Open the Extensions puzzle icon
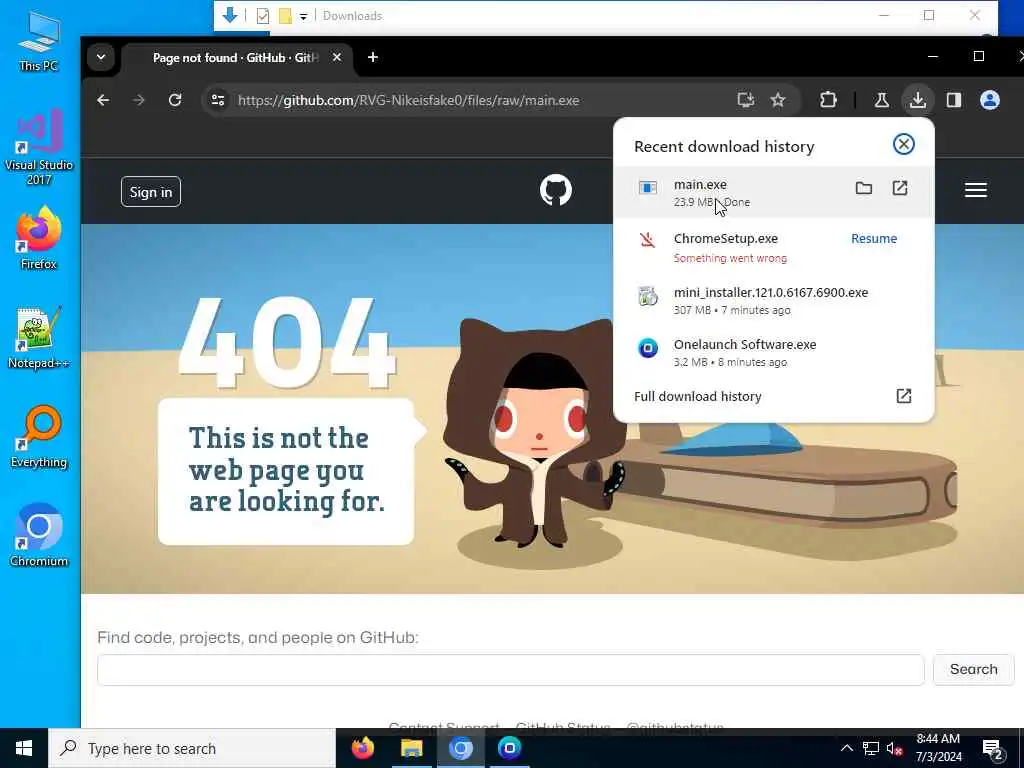The image size is (1024, 768). coord(828,100)
